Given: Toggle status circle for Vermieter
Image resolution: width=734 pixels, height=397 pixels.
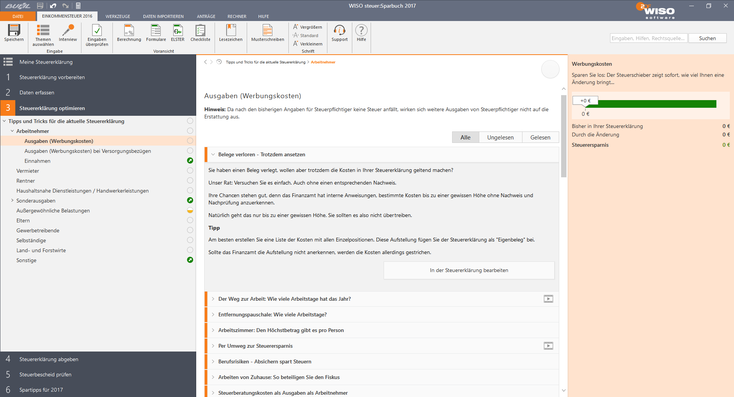Looking at the screenshot, I should tap(190, 170).
